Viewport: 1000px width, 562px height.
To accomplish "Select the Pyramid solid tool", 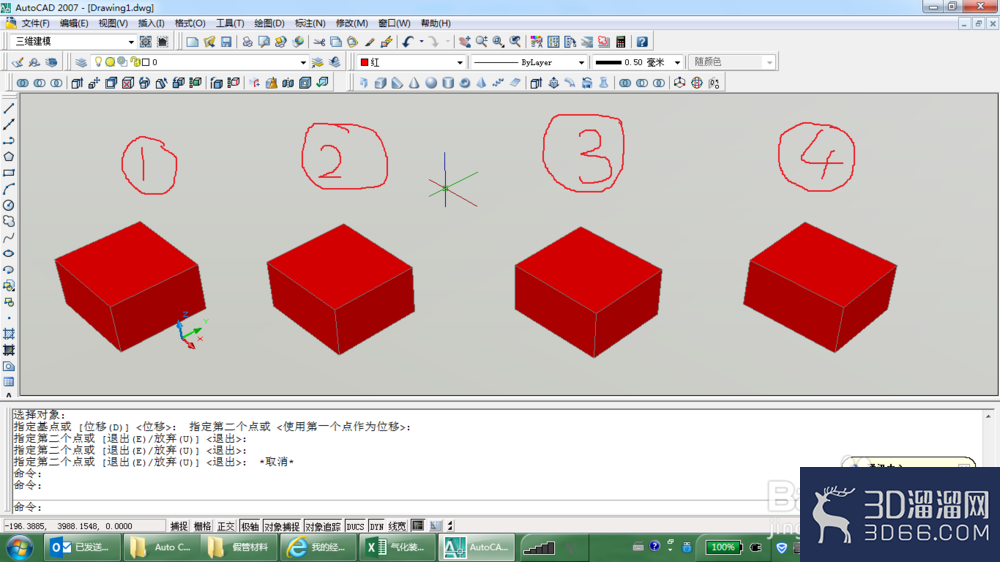I will tap(482, 83).
